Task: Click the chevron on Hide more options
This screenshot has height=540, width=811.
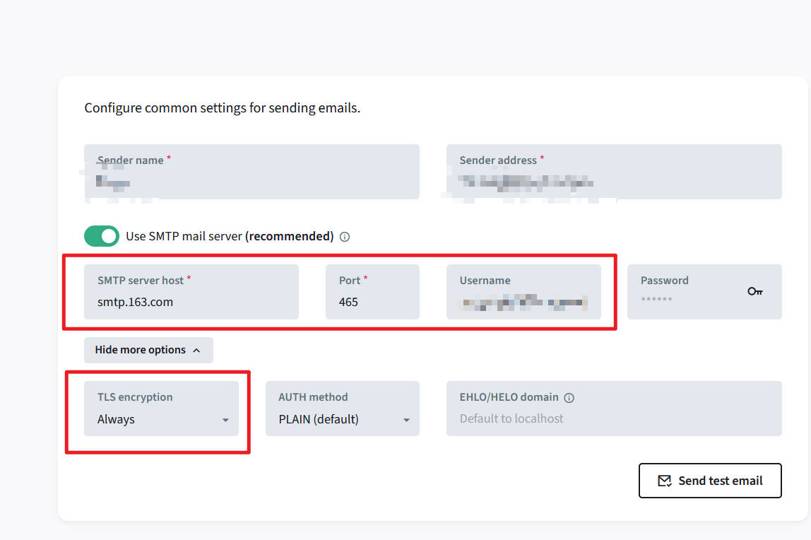Action: coord(196,350)
